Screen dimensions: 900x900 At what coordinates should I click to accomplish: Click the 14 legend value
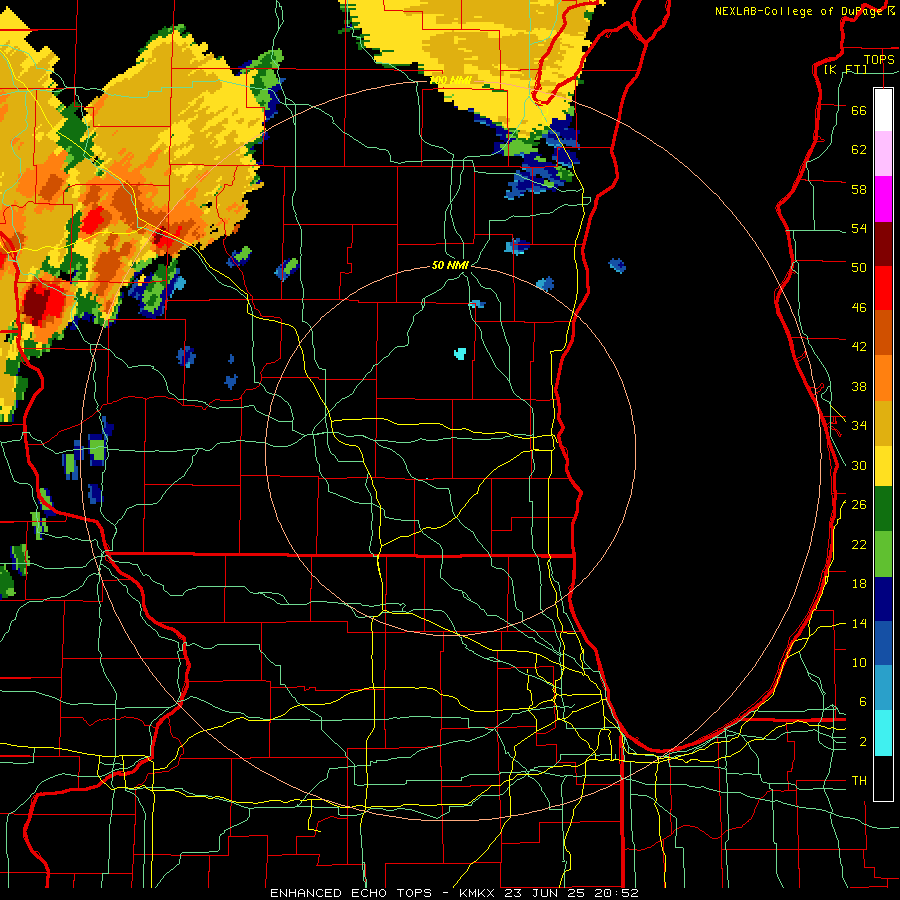pos(859,623)
